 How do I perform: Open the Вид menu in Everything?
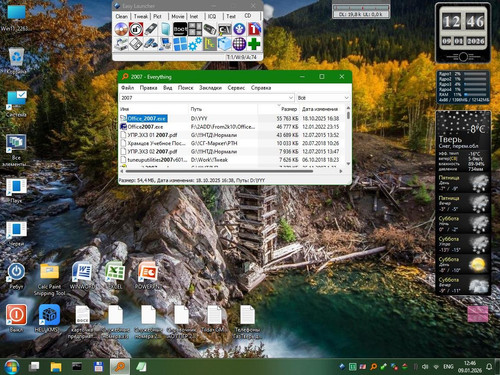point(168,88)
